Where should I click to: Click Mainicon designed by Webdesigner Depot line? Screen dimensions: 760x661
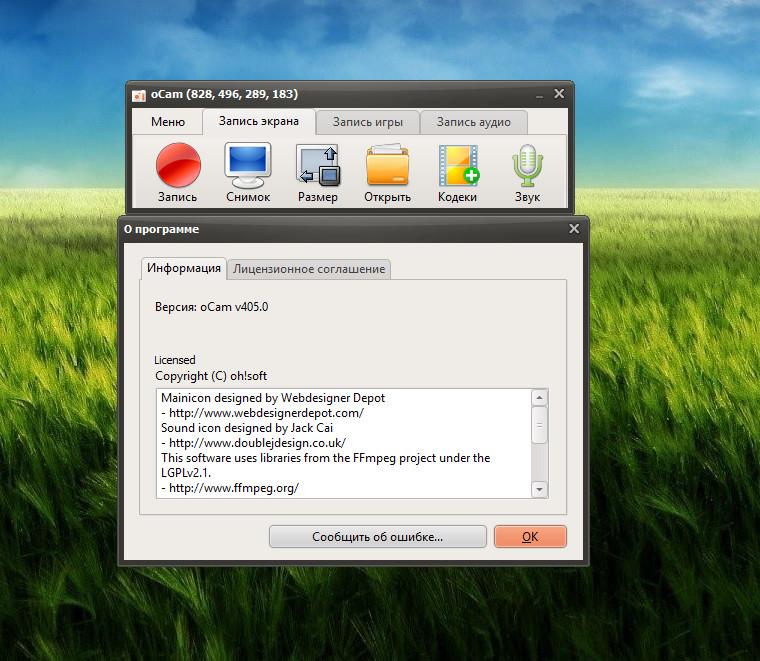pos(273,398)
